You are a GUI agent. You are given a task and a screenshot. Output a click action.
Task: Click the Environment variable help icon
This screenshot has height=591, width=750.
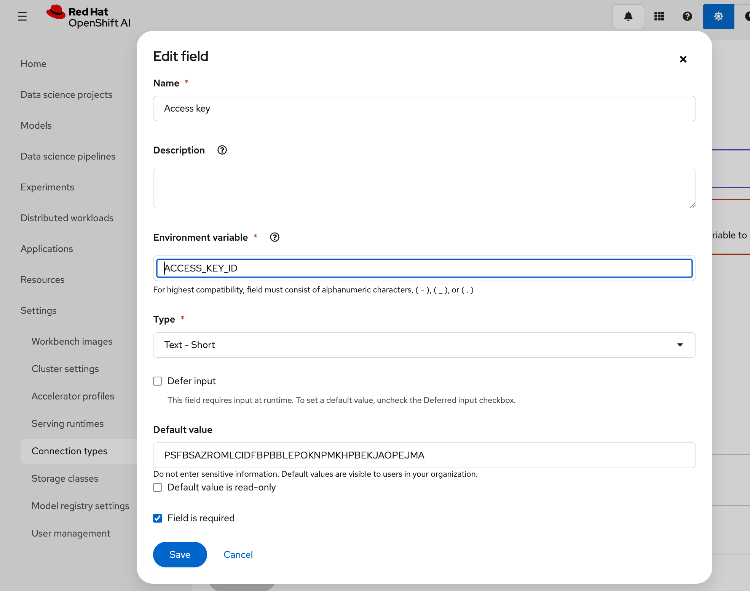point(274,237)
